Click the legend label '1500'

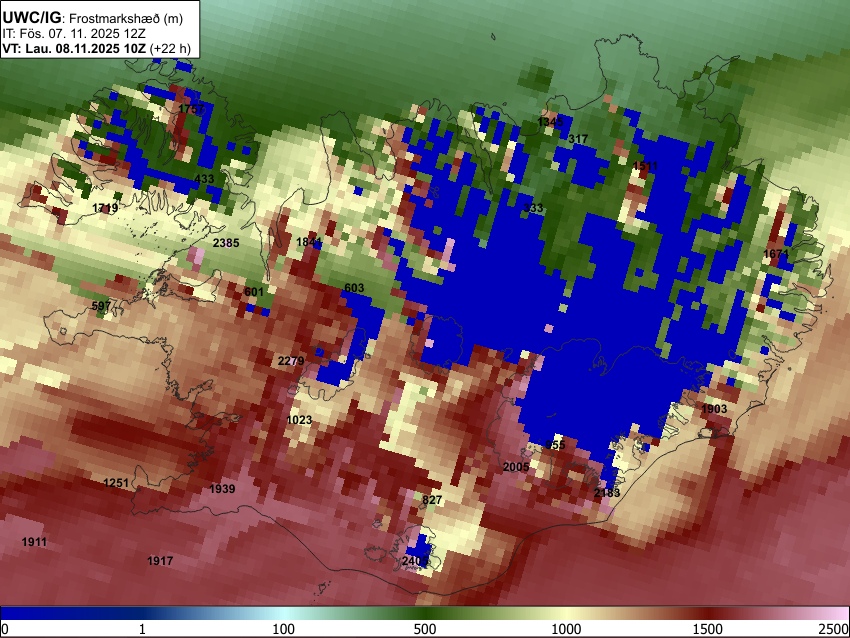click(x=708, y=629)
